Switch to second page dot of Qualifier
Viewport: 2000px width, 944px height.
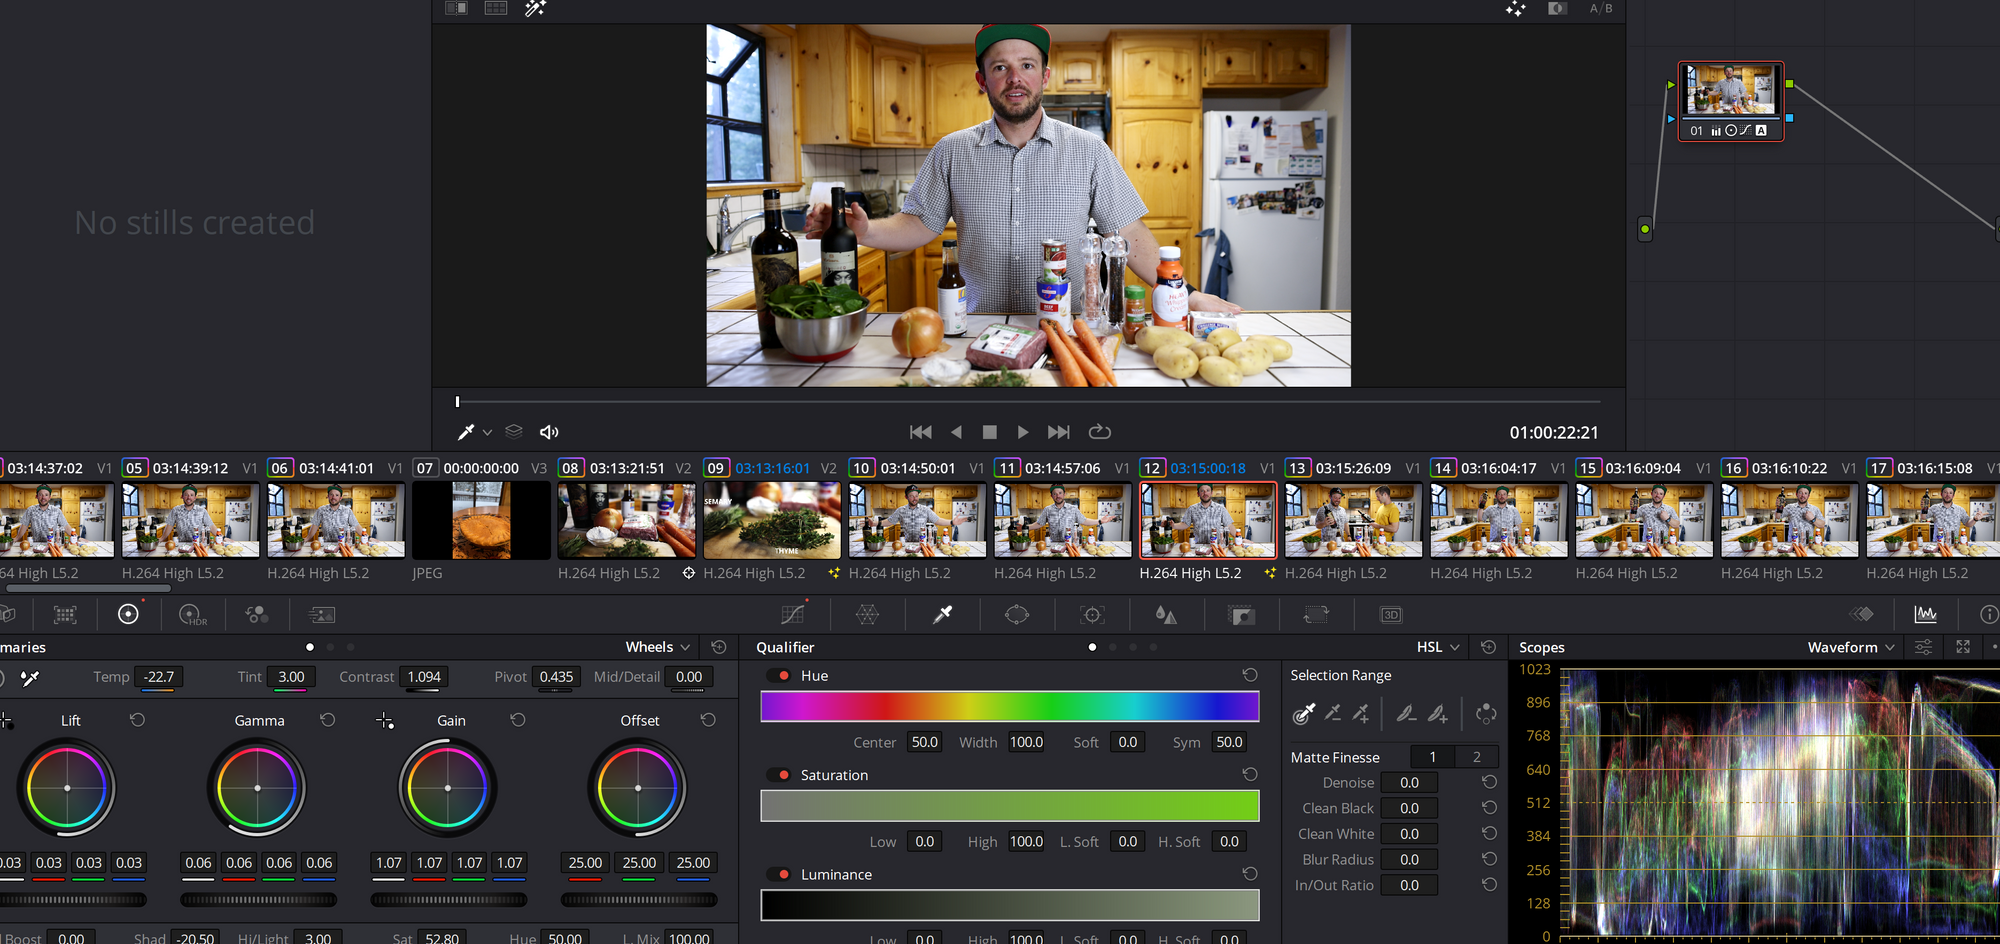tap(1112, 647)
